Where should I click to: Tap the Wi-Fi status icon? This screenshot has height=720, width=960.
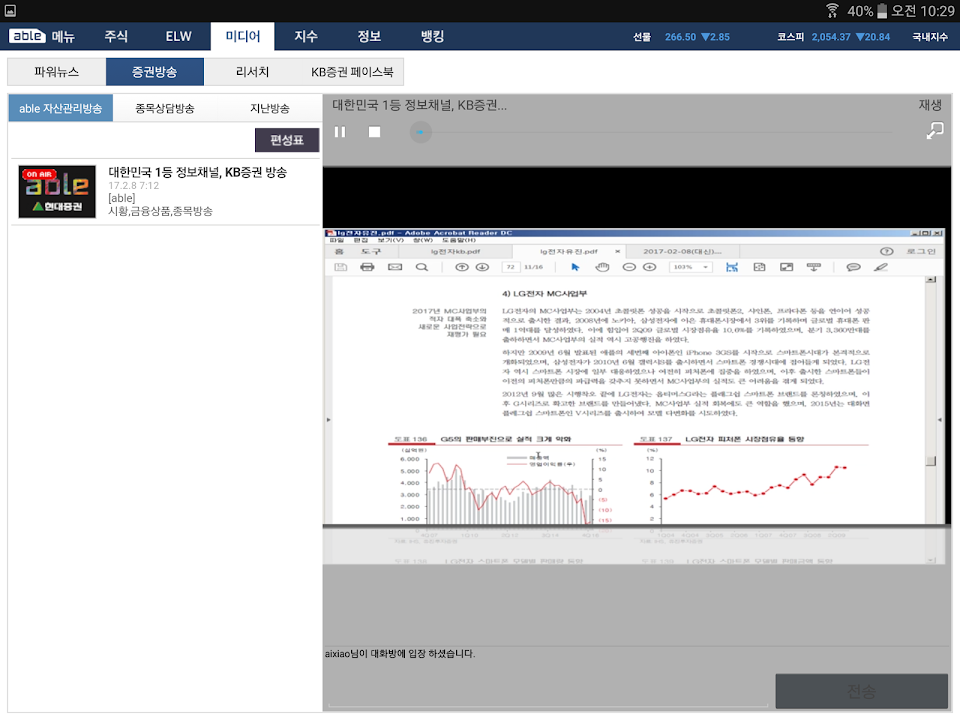[832, 10]
